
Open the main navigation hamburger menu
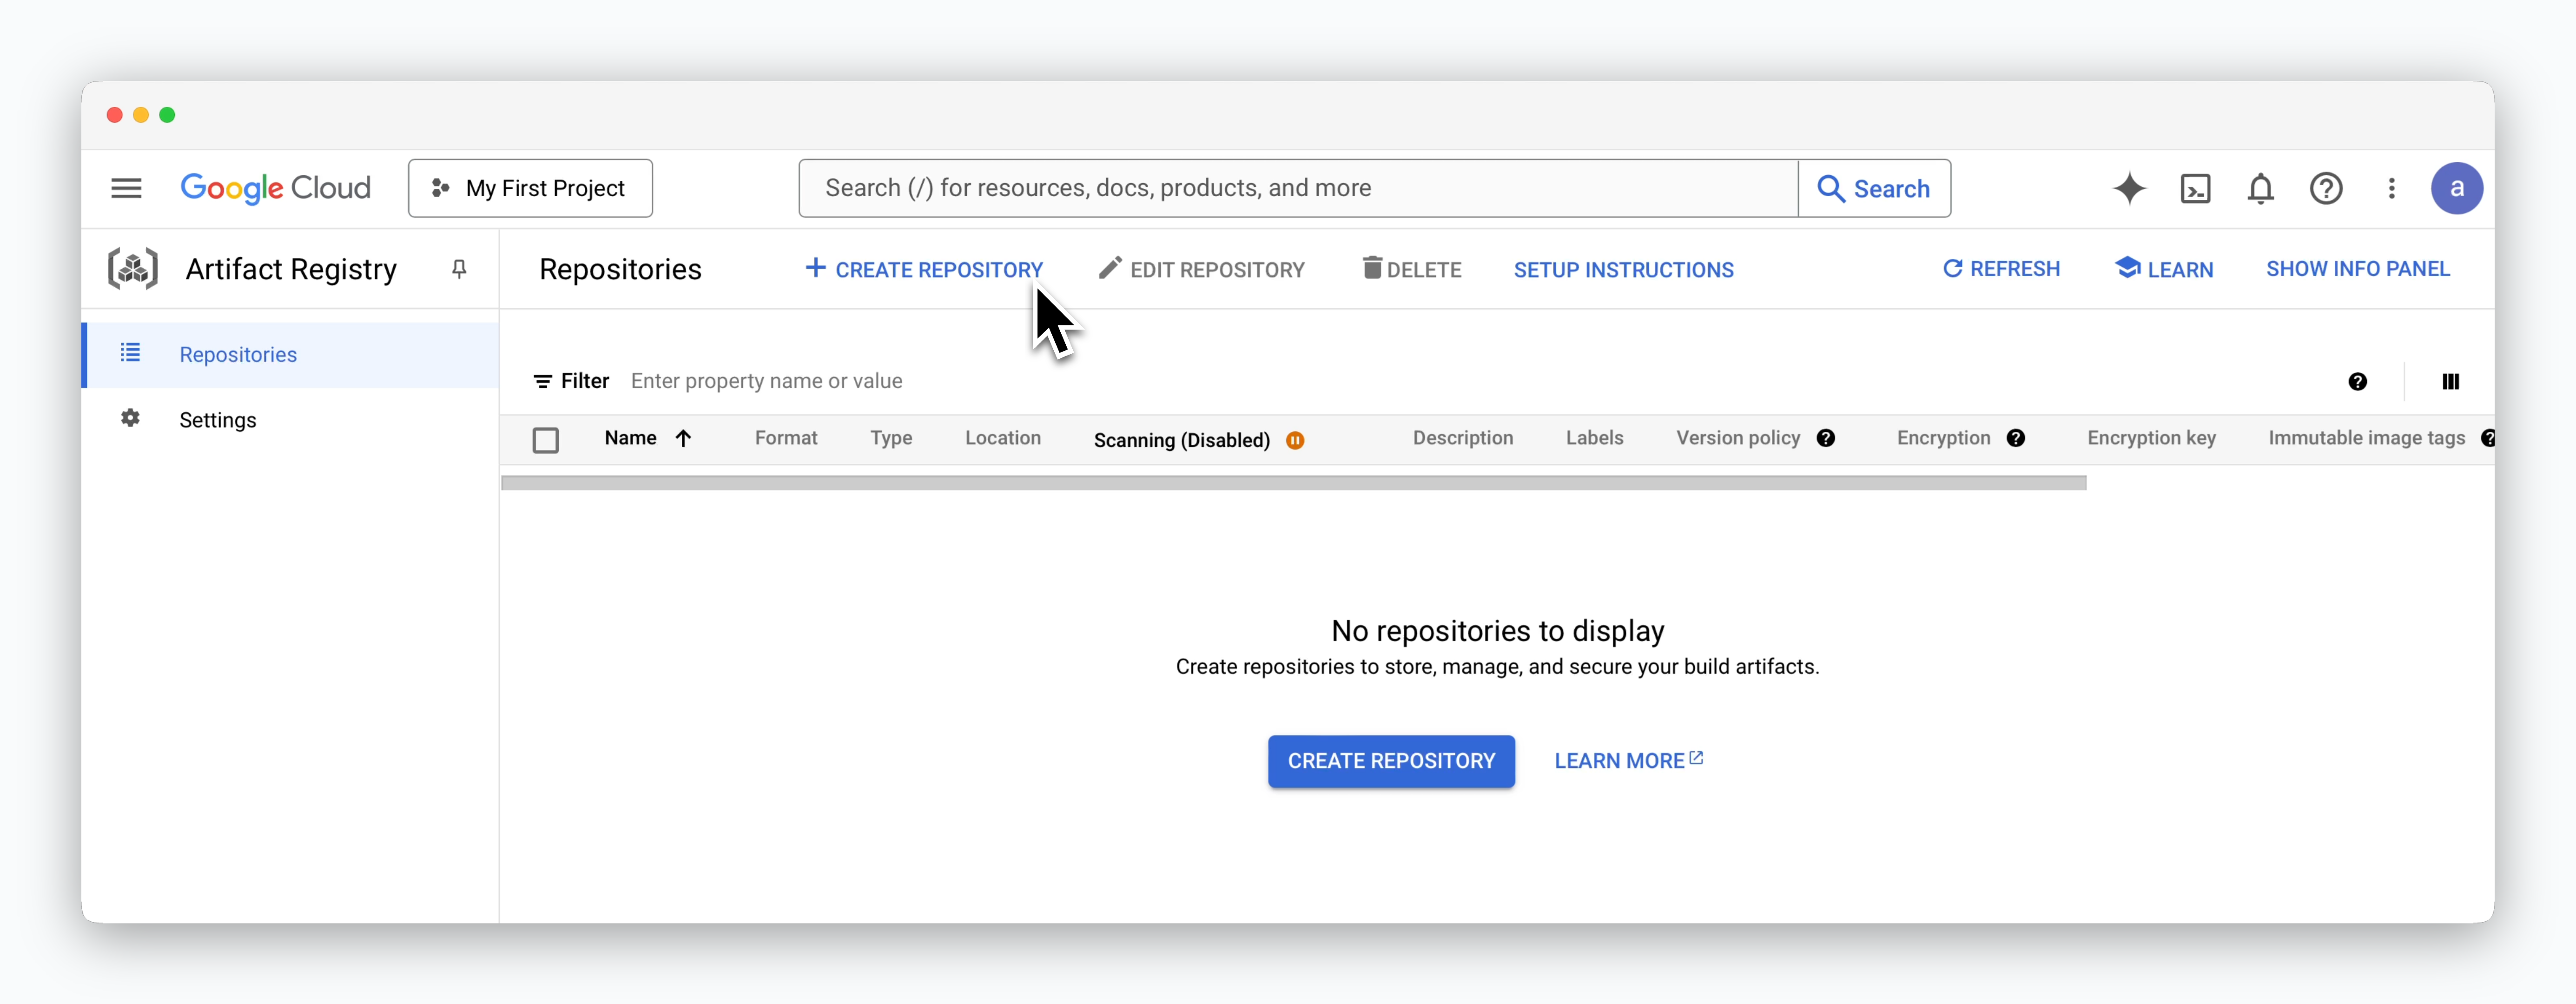[126, 188]
